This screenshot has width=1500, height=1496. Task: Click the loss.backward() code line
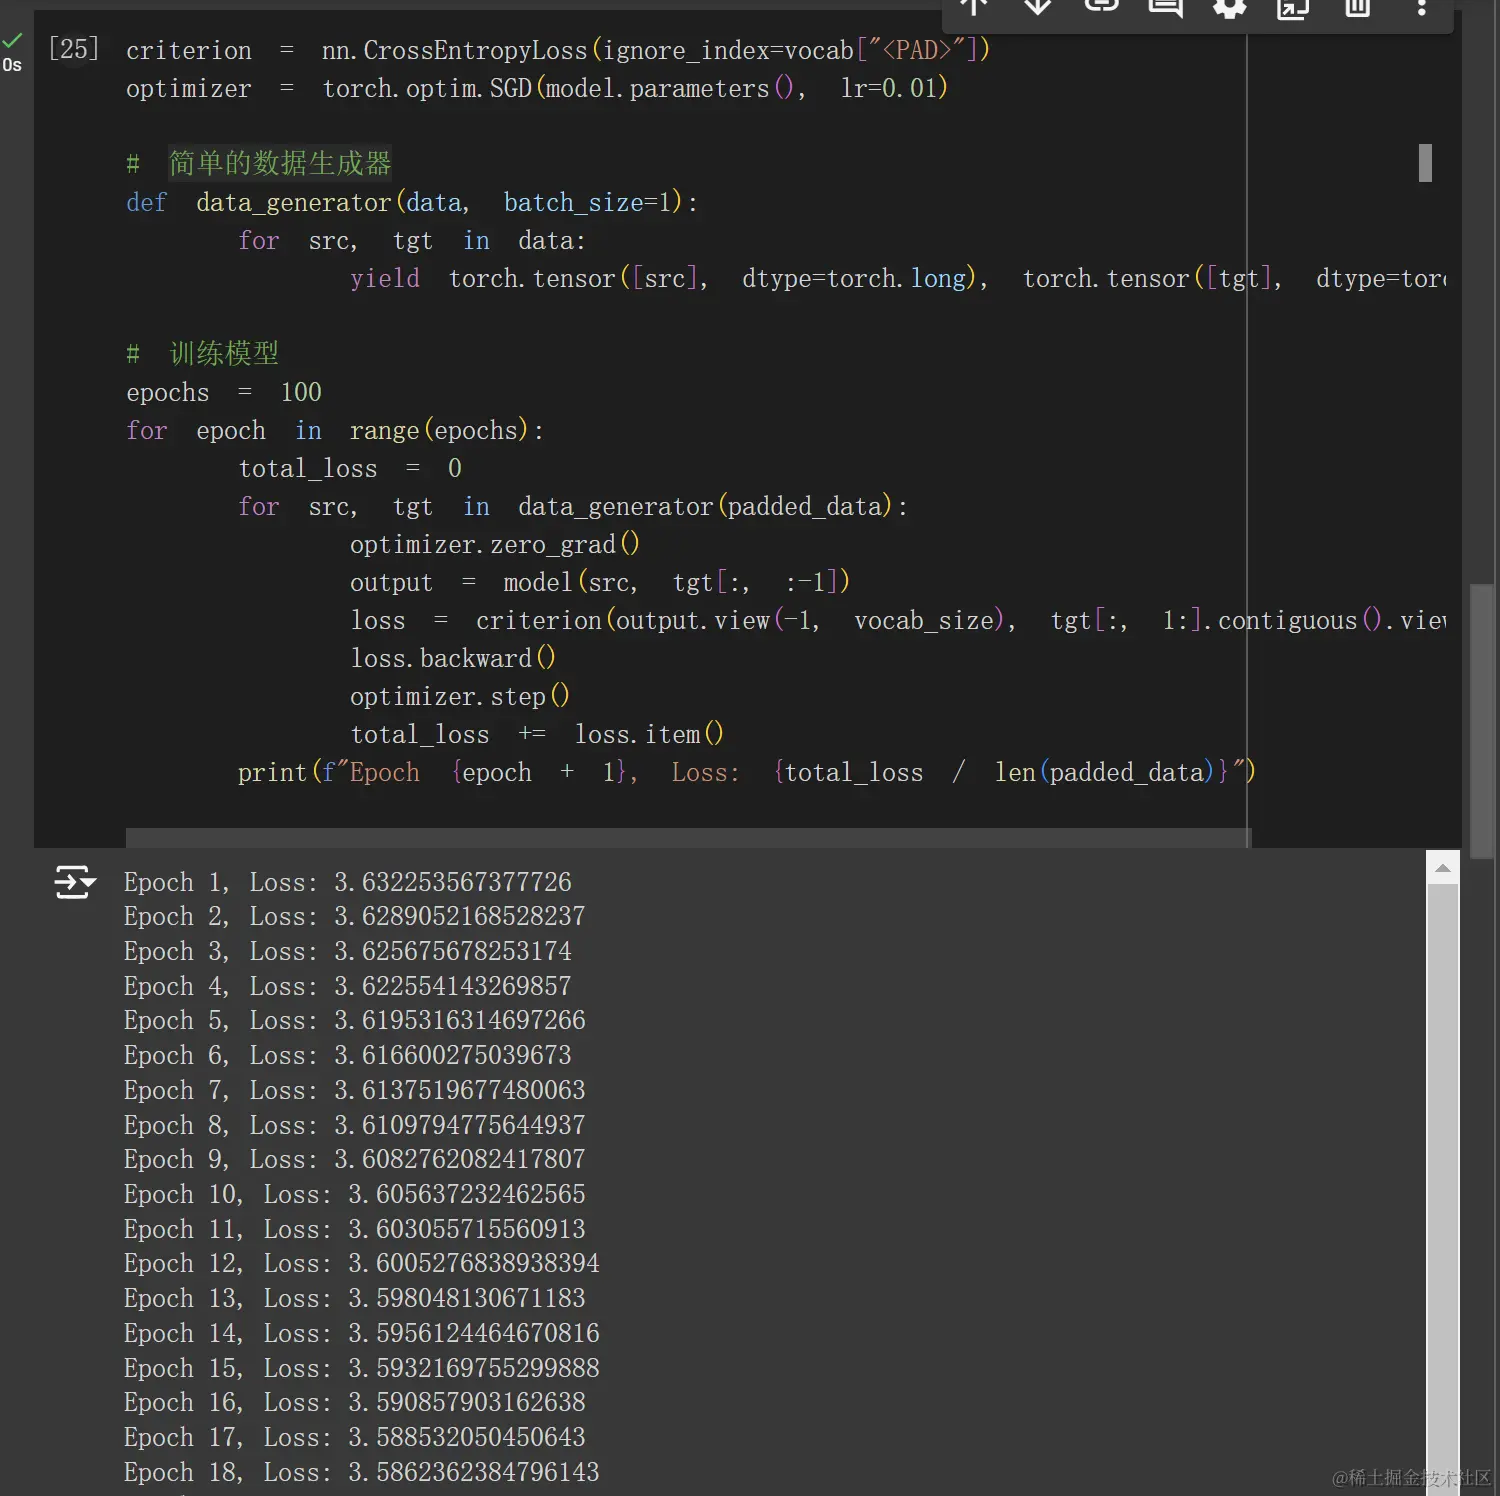[452, 658]
